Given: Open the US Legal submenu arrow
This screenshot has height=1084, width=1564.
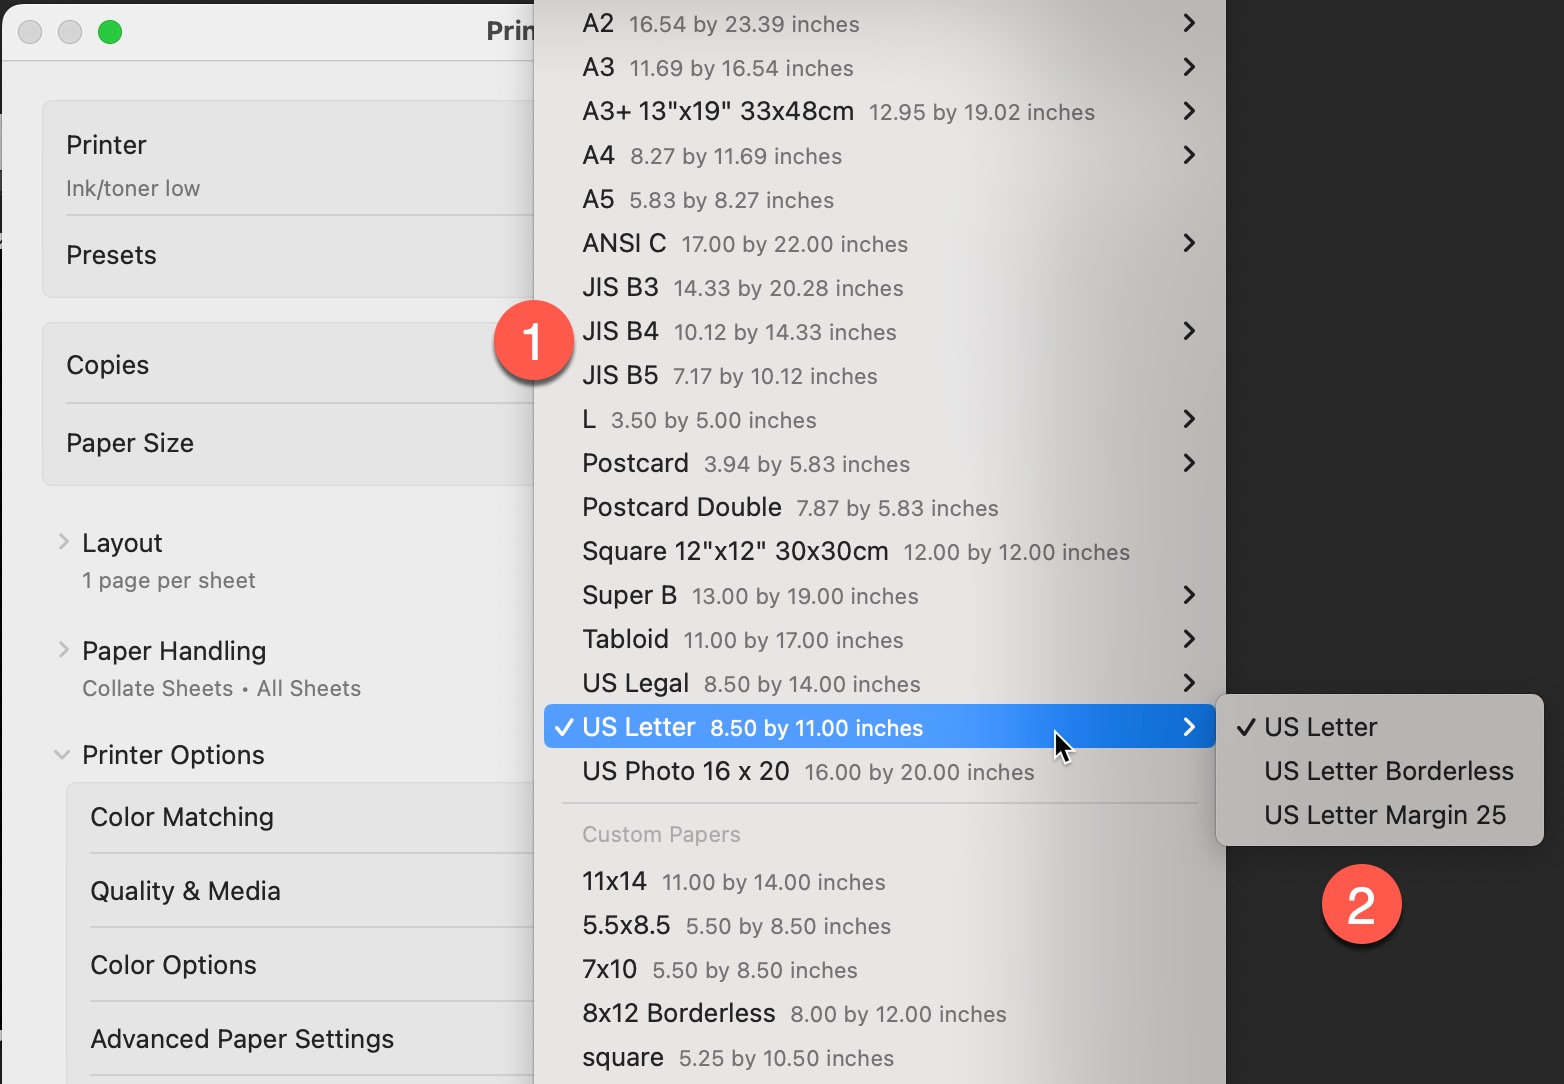Looking at the screenshot, I should [1189, 683].
